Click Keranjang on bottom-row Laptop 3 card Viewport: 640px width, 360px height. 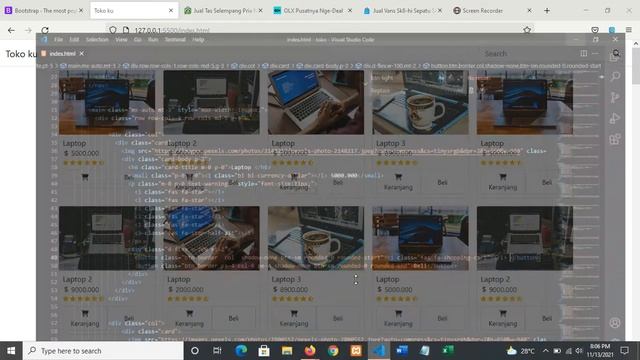293,318
